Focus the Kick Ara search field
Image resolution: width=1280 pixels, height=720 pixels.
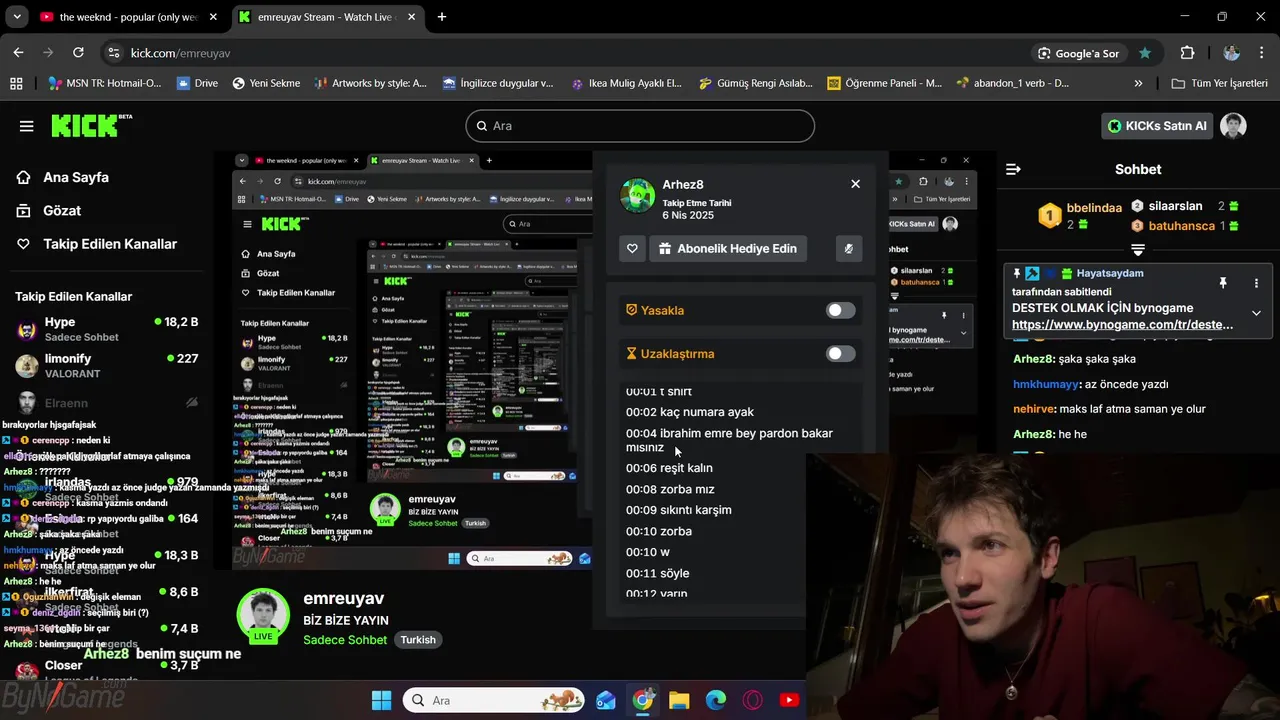pos(640,126)
